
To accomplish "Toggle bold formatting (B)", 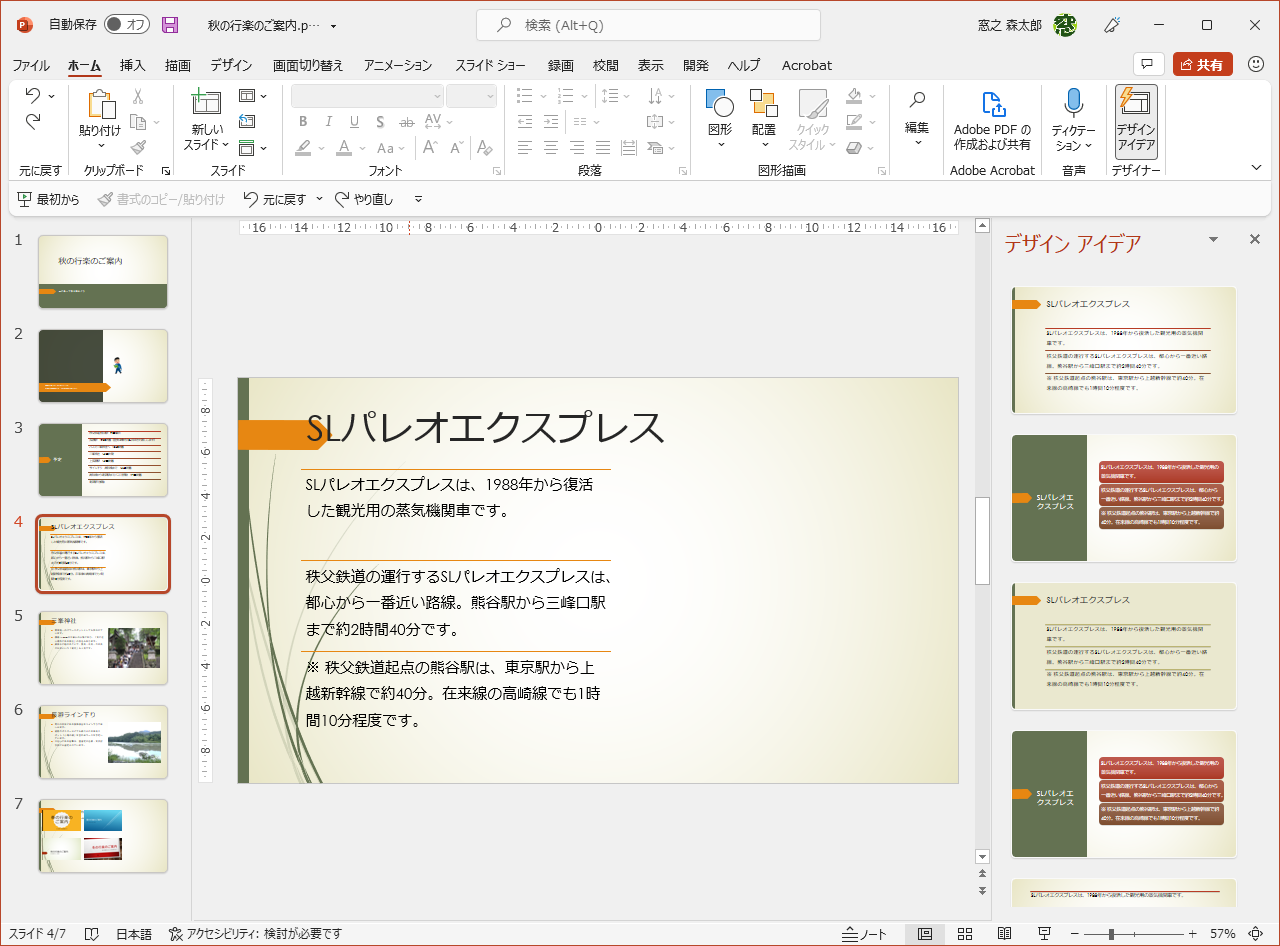I will [x=303, y=121].
